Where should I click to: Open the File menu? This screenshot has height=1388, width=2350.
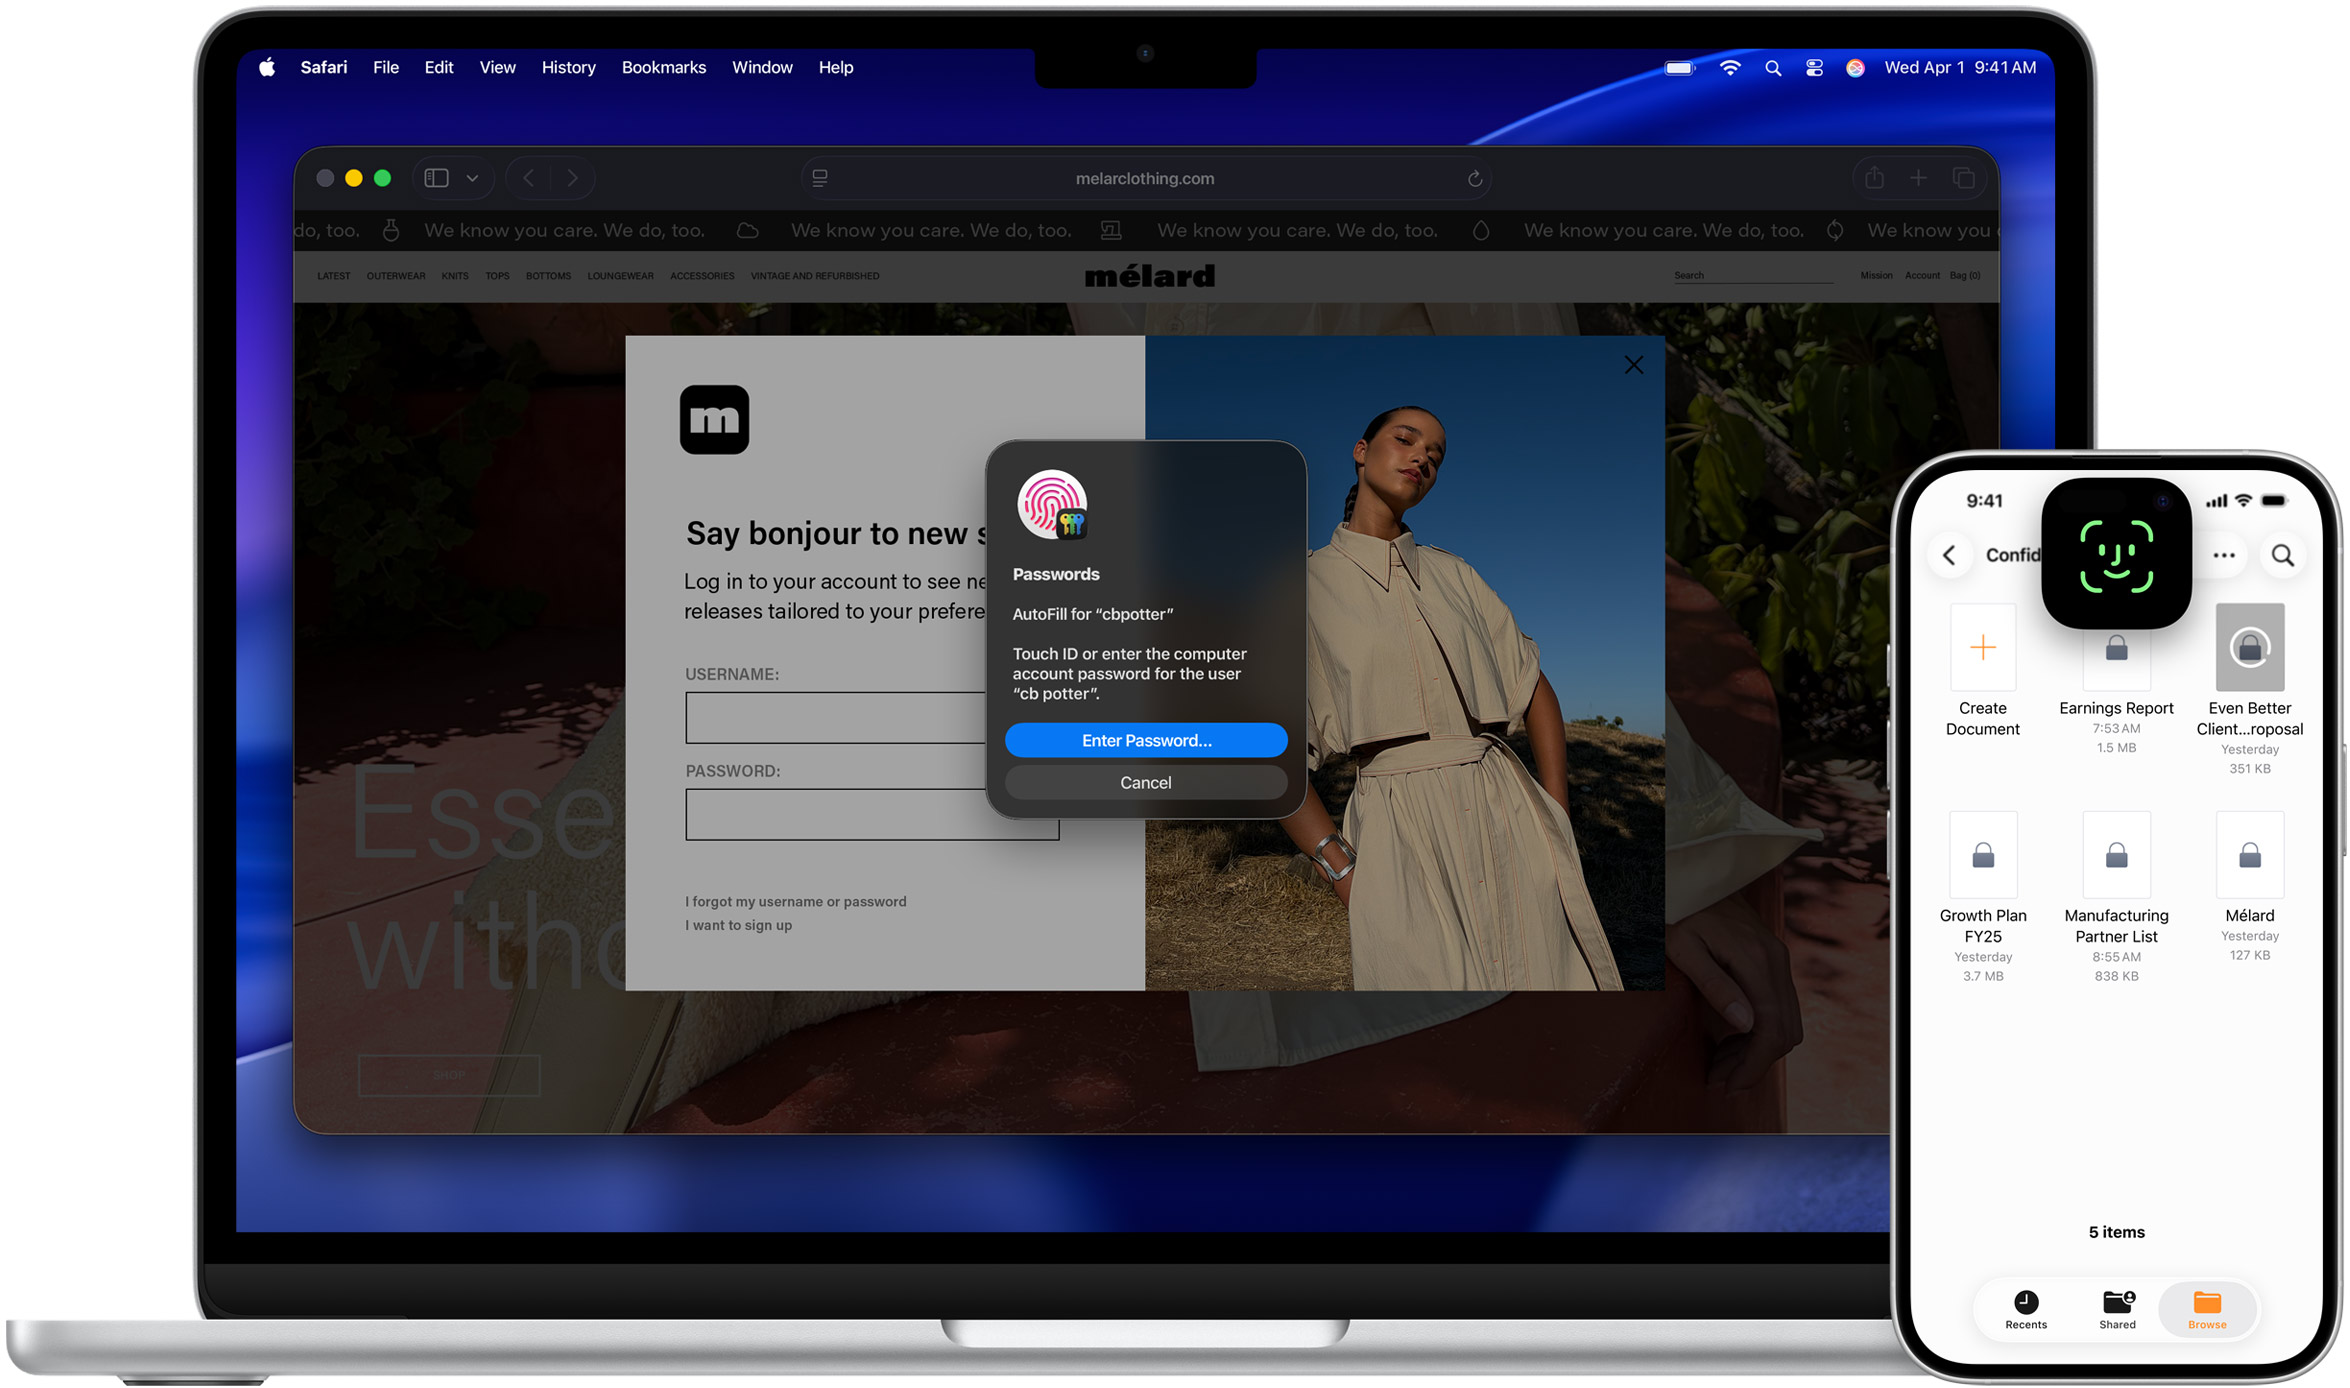pos(386,67)
